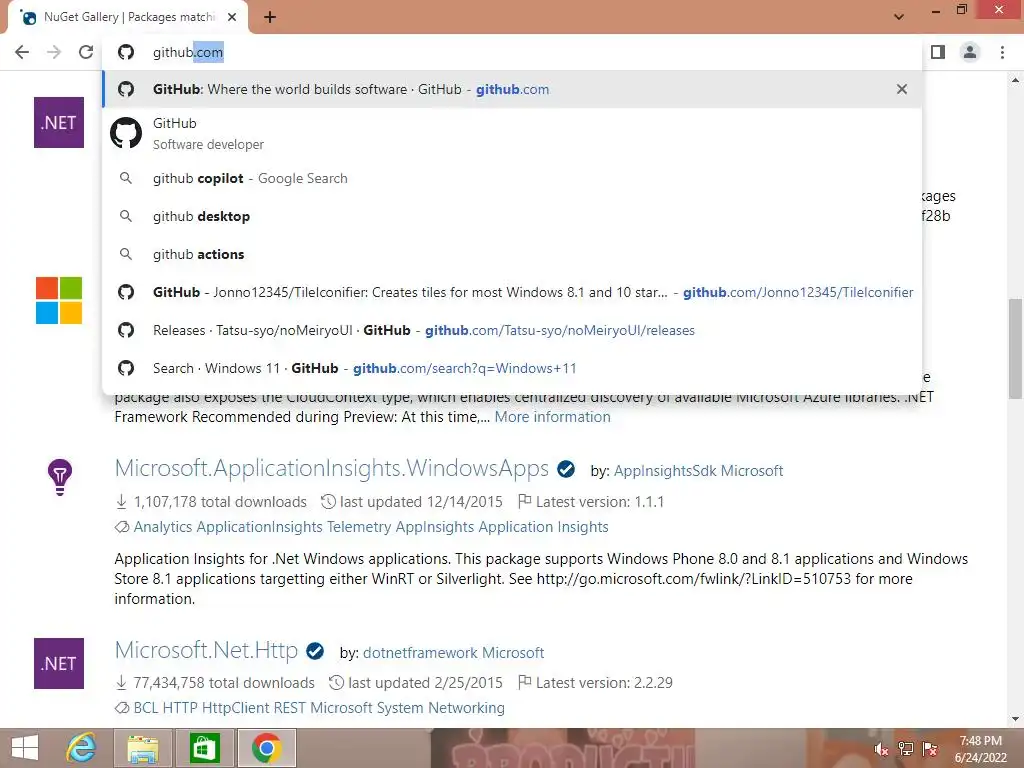
Task: Open the Microsoft.ApplicationInsights.WindowsApps package title
Action: coord(332,468)
